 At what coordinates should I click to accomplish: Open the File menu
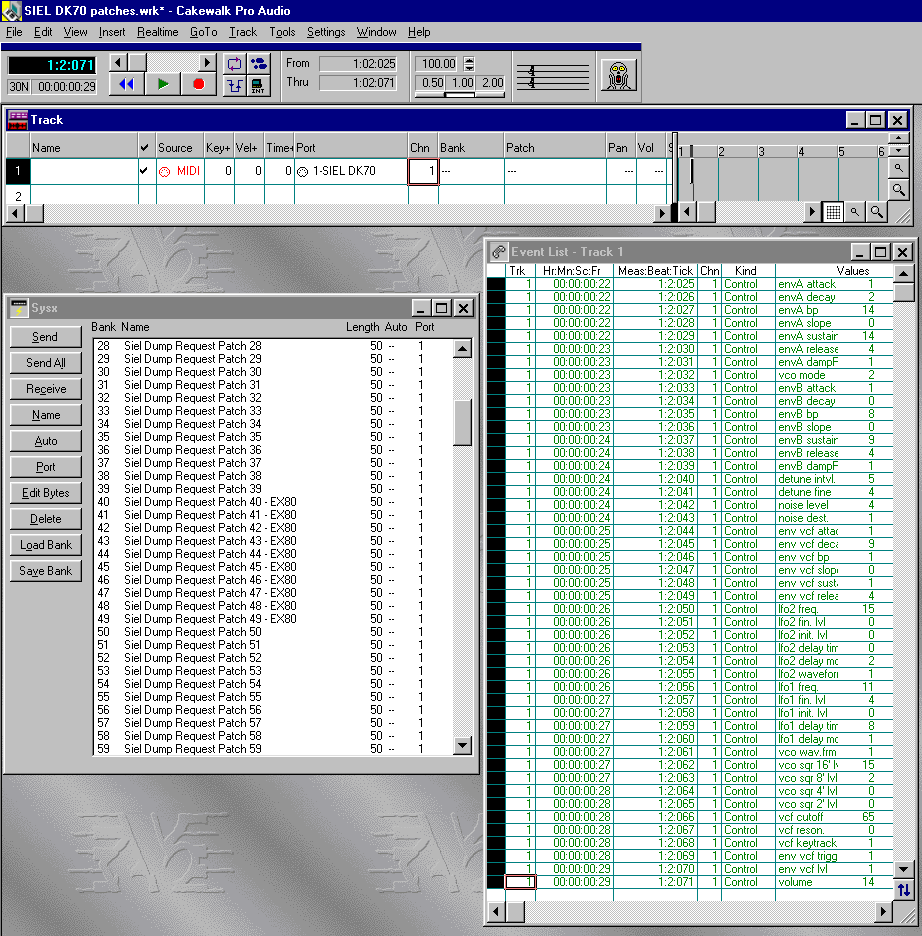pyautogui.click(x=14, y=32)
